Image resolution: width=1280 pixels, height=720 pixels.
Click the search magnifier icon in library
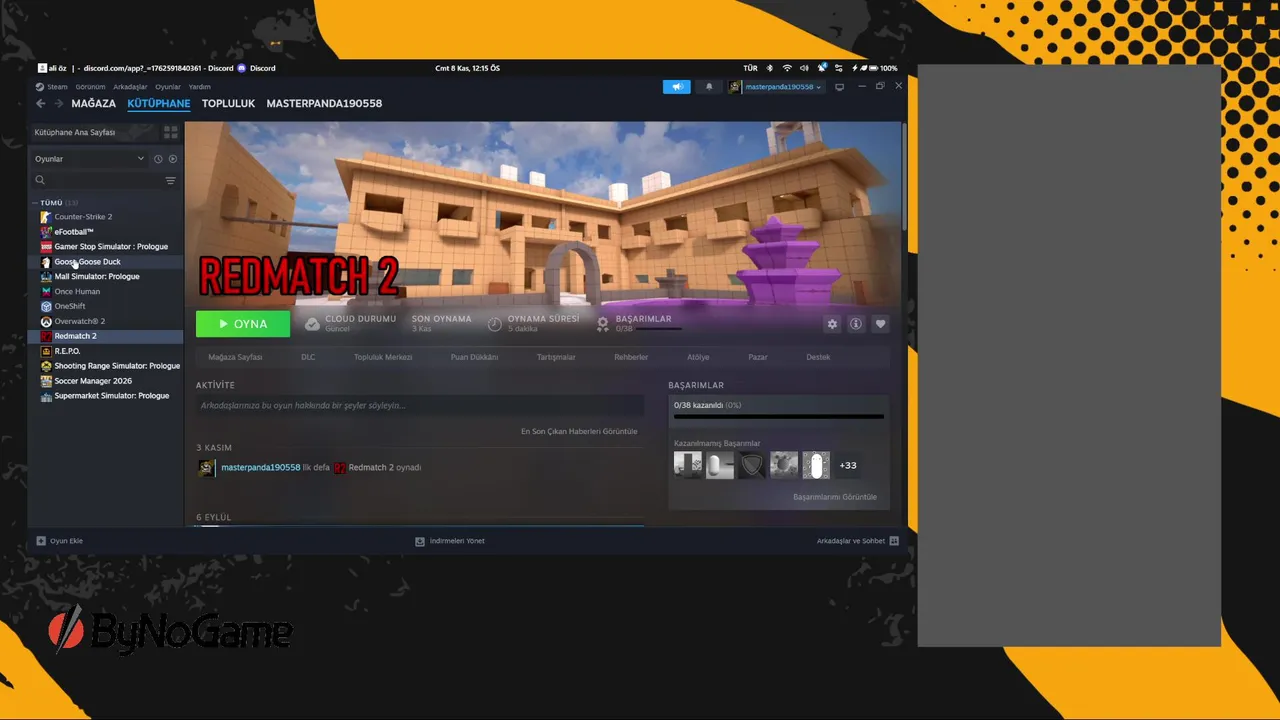pyautogui.click(x=40, y=180)
